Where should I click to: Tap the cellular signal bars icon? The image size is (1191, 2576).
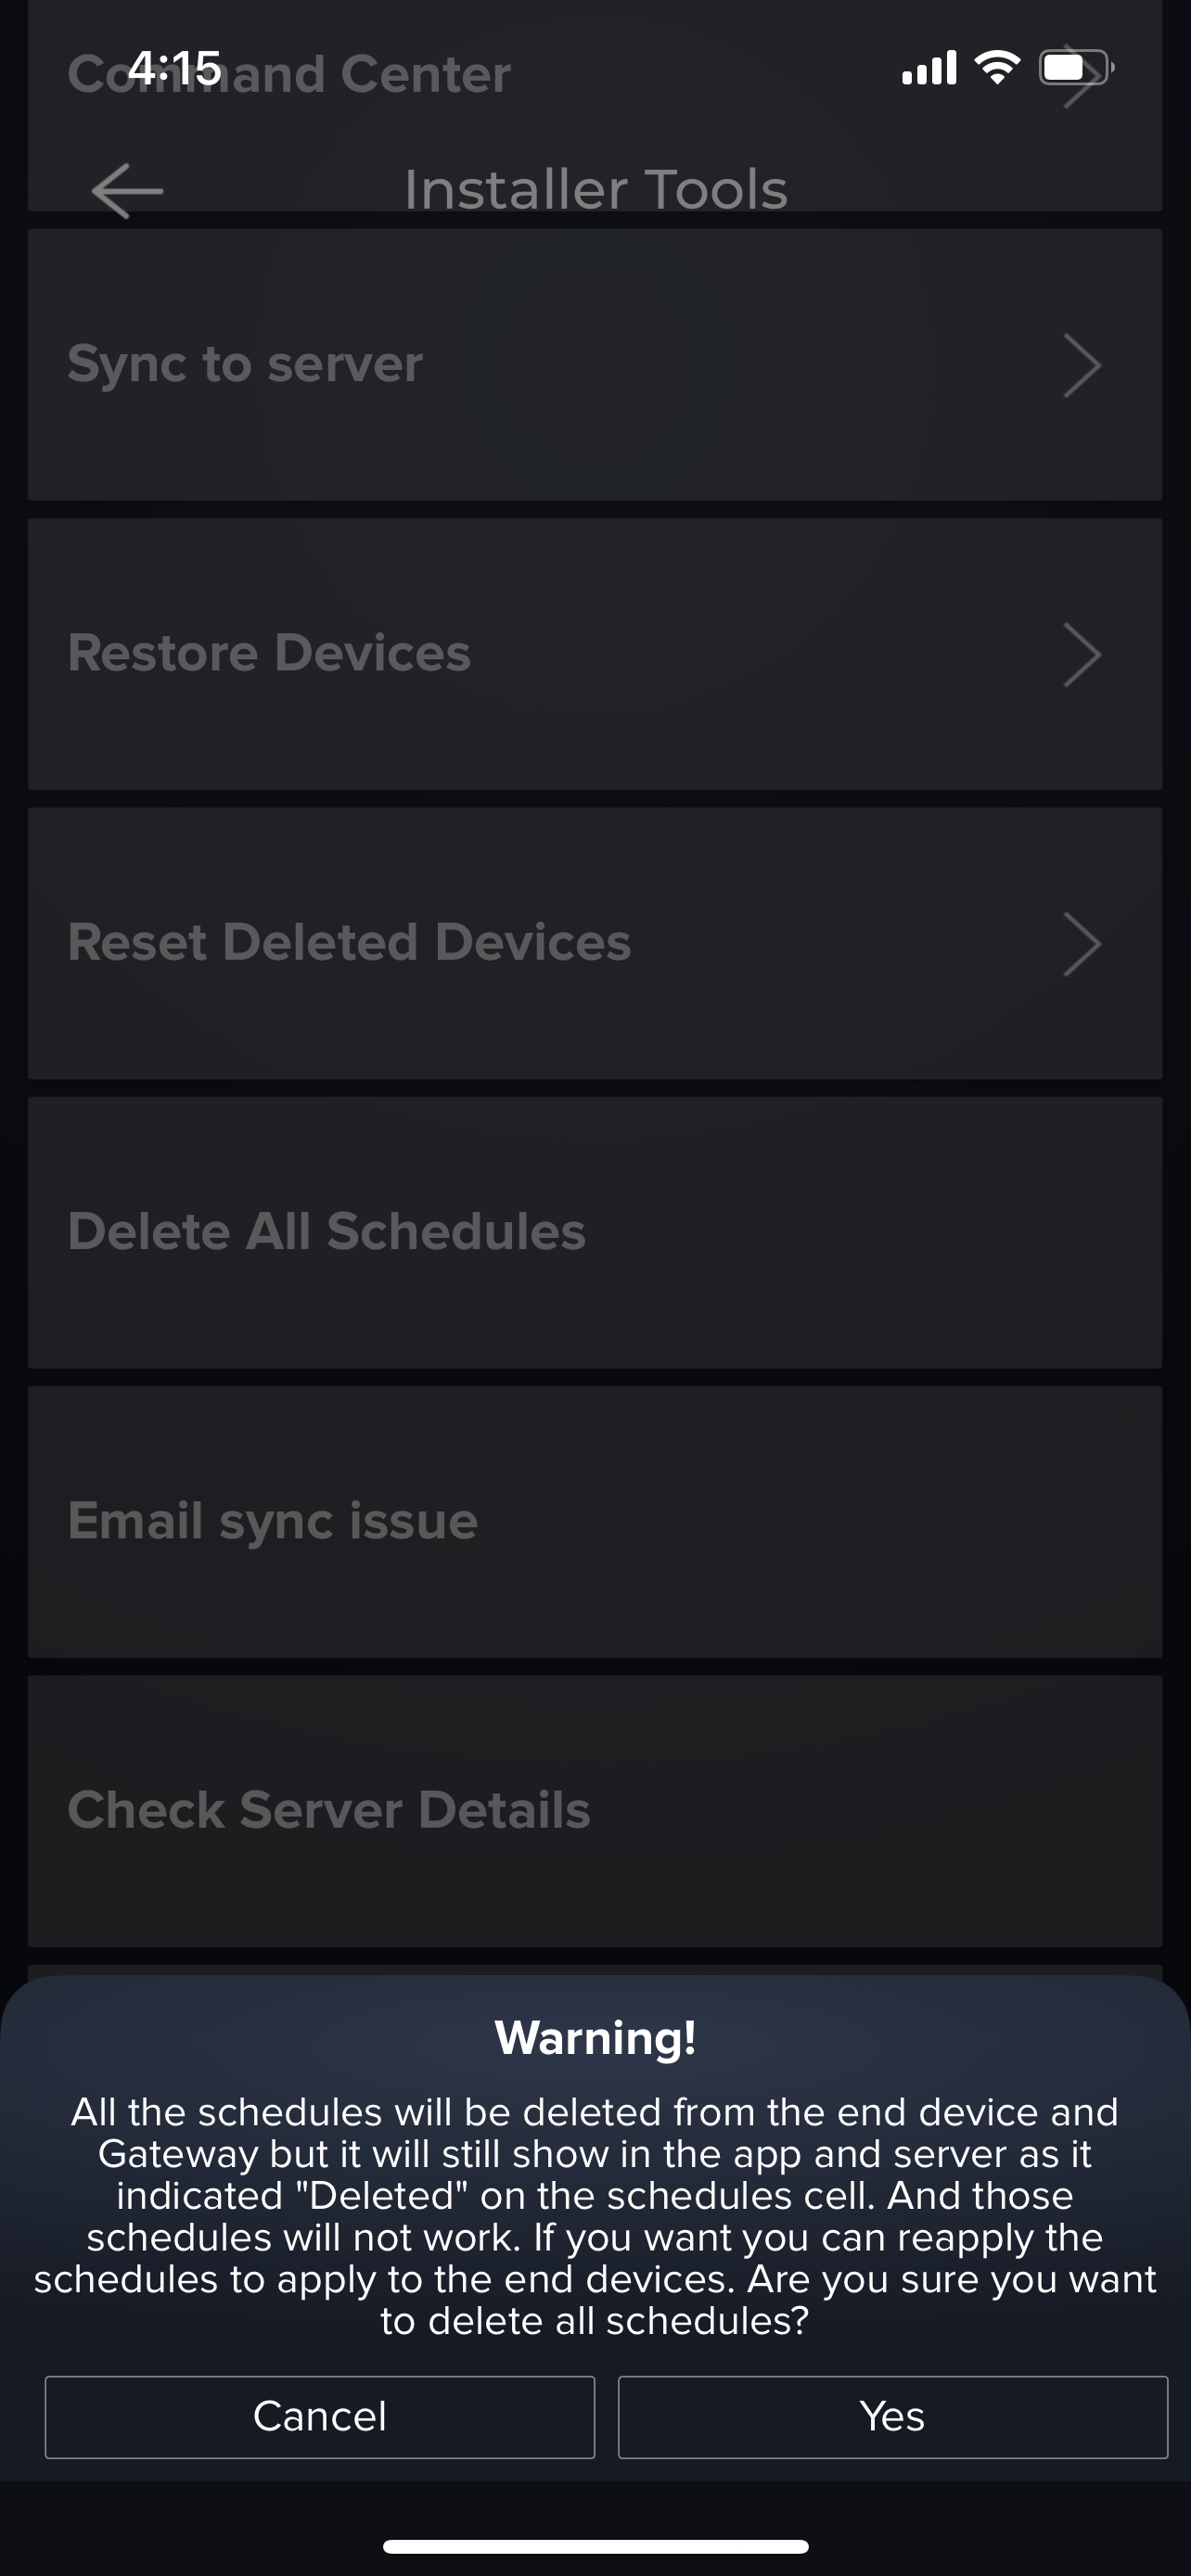pos(929,68)
